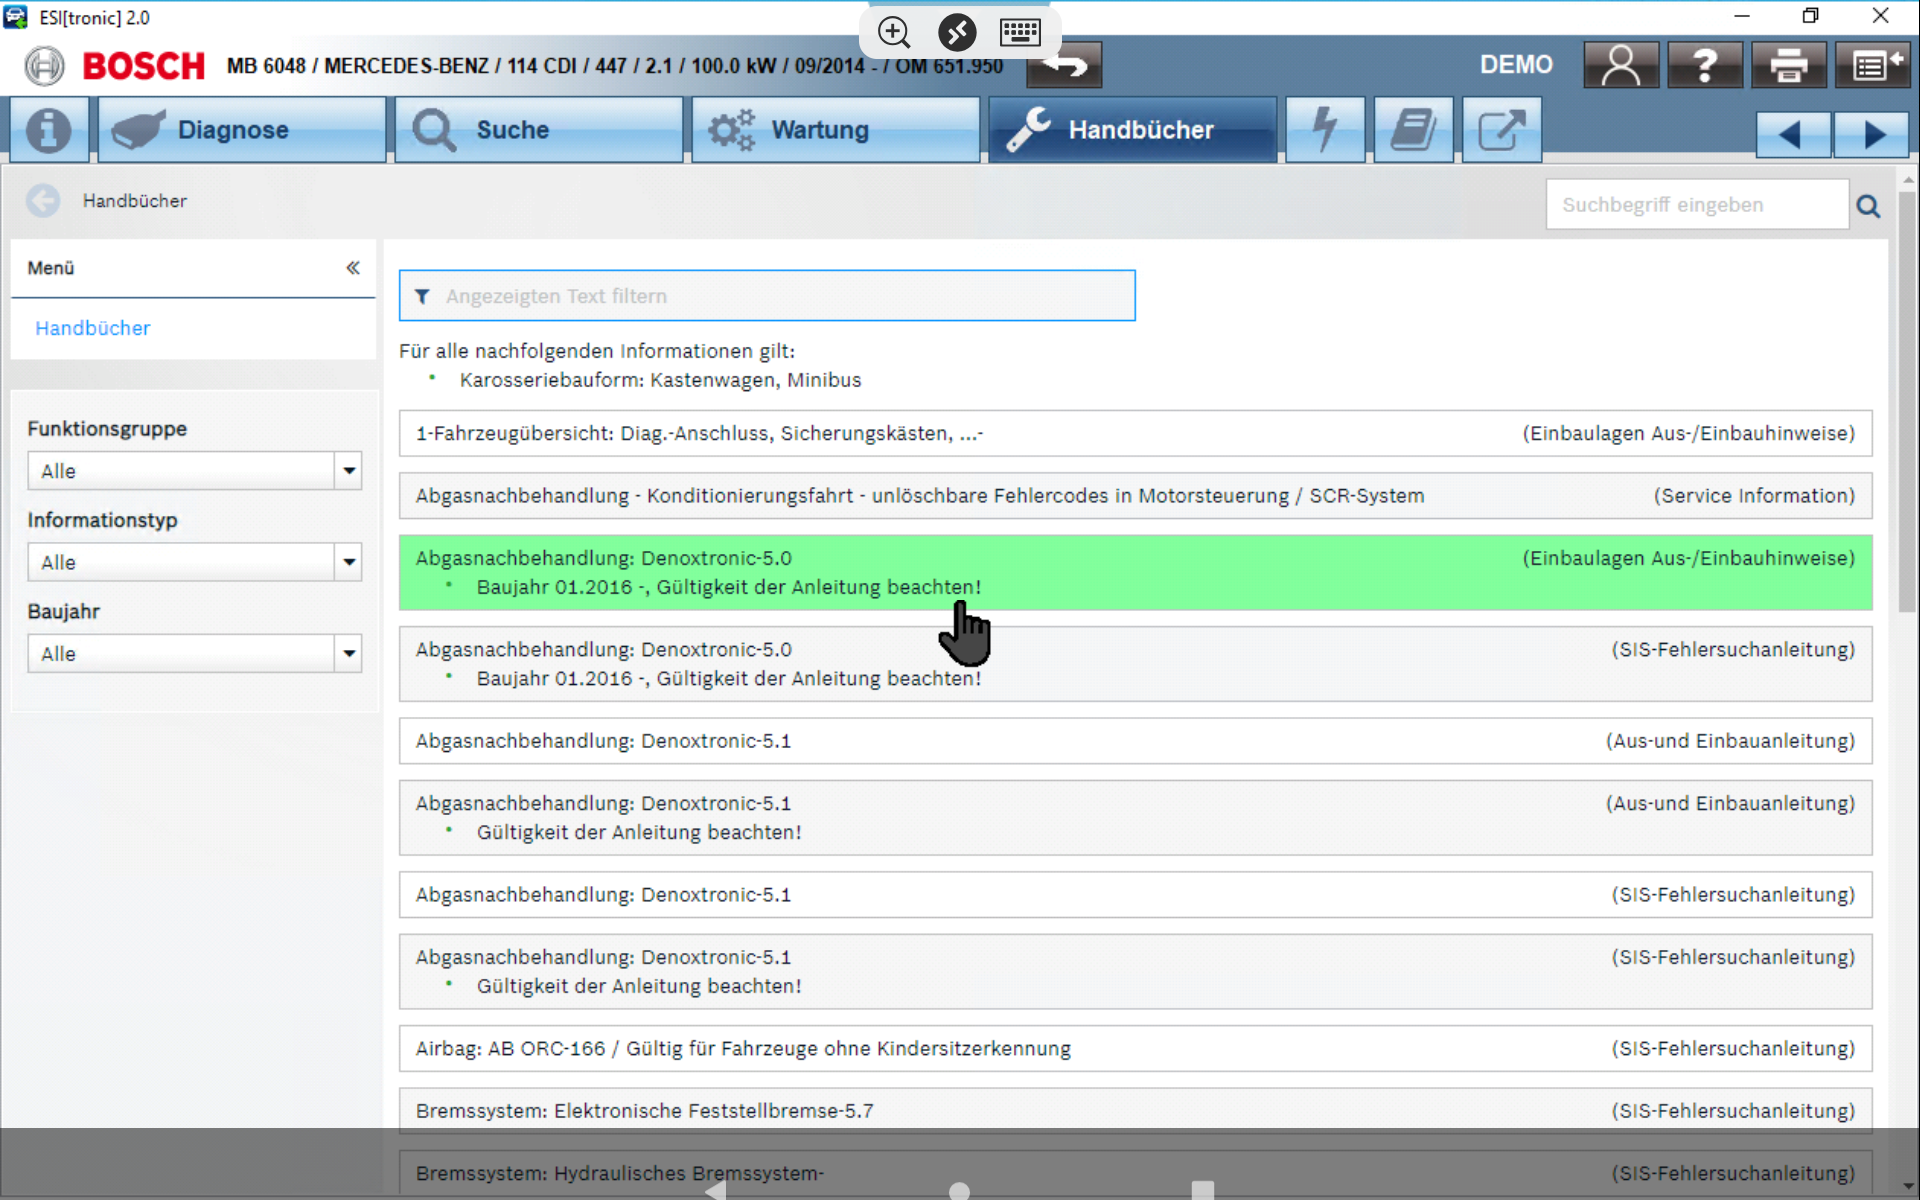Switch to the Diagnose tab

(241, 130)
